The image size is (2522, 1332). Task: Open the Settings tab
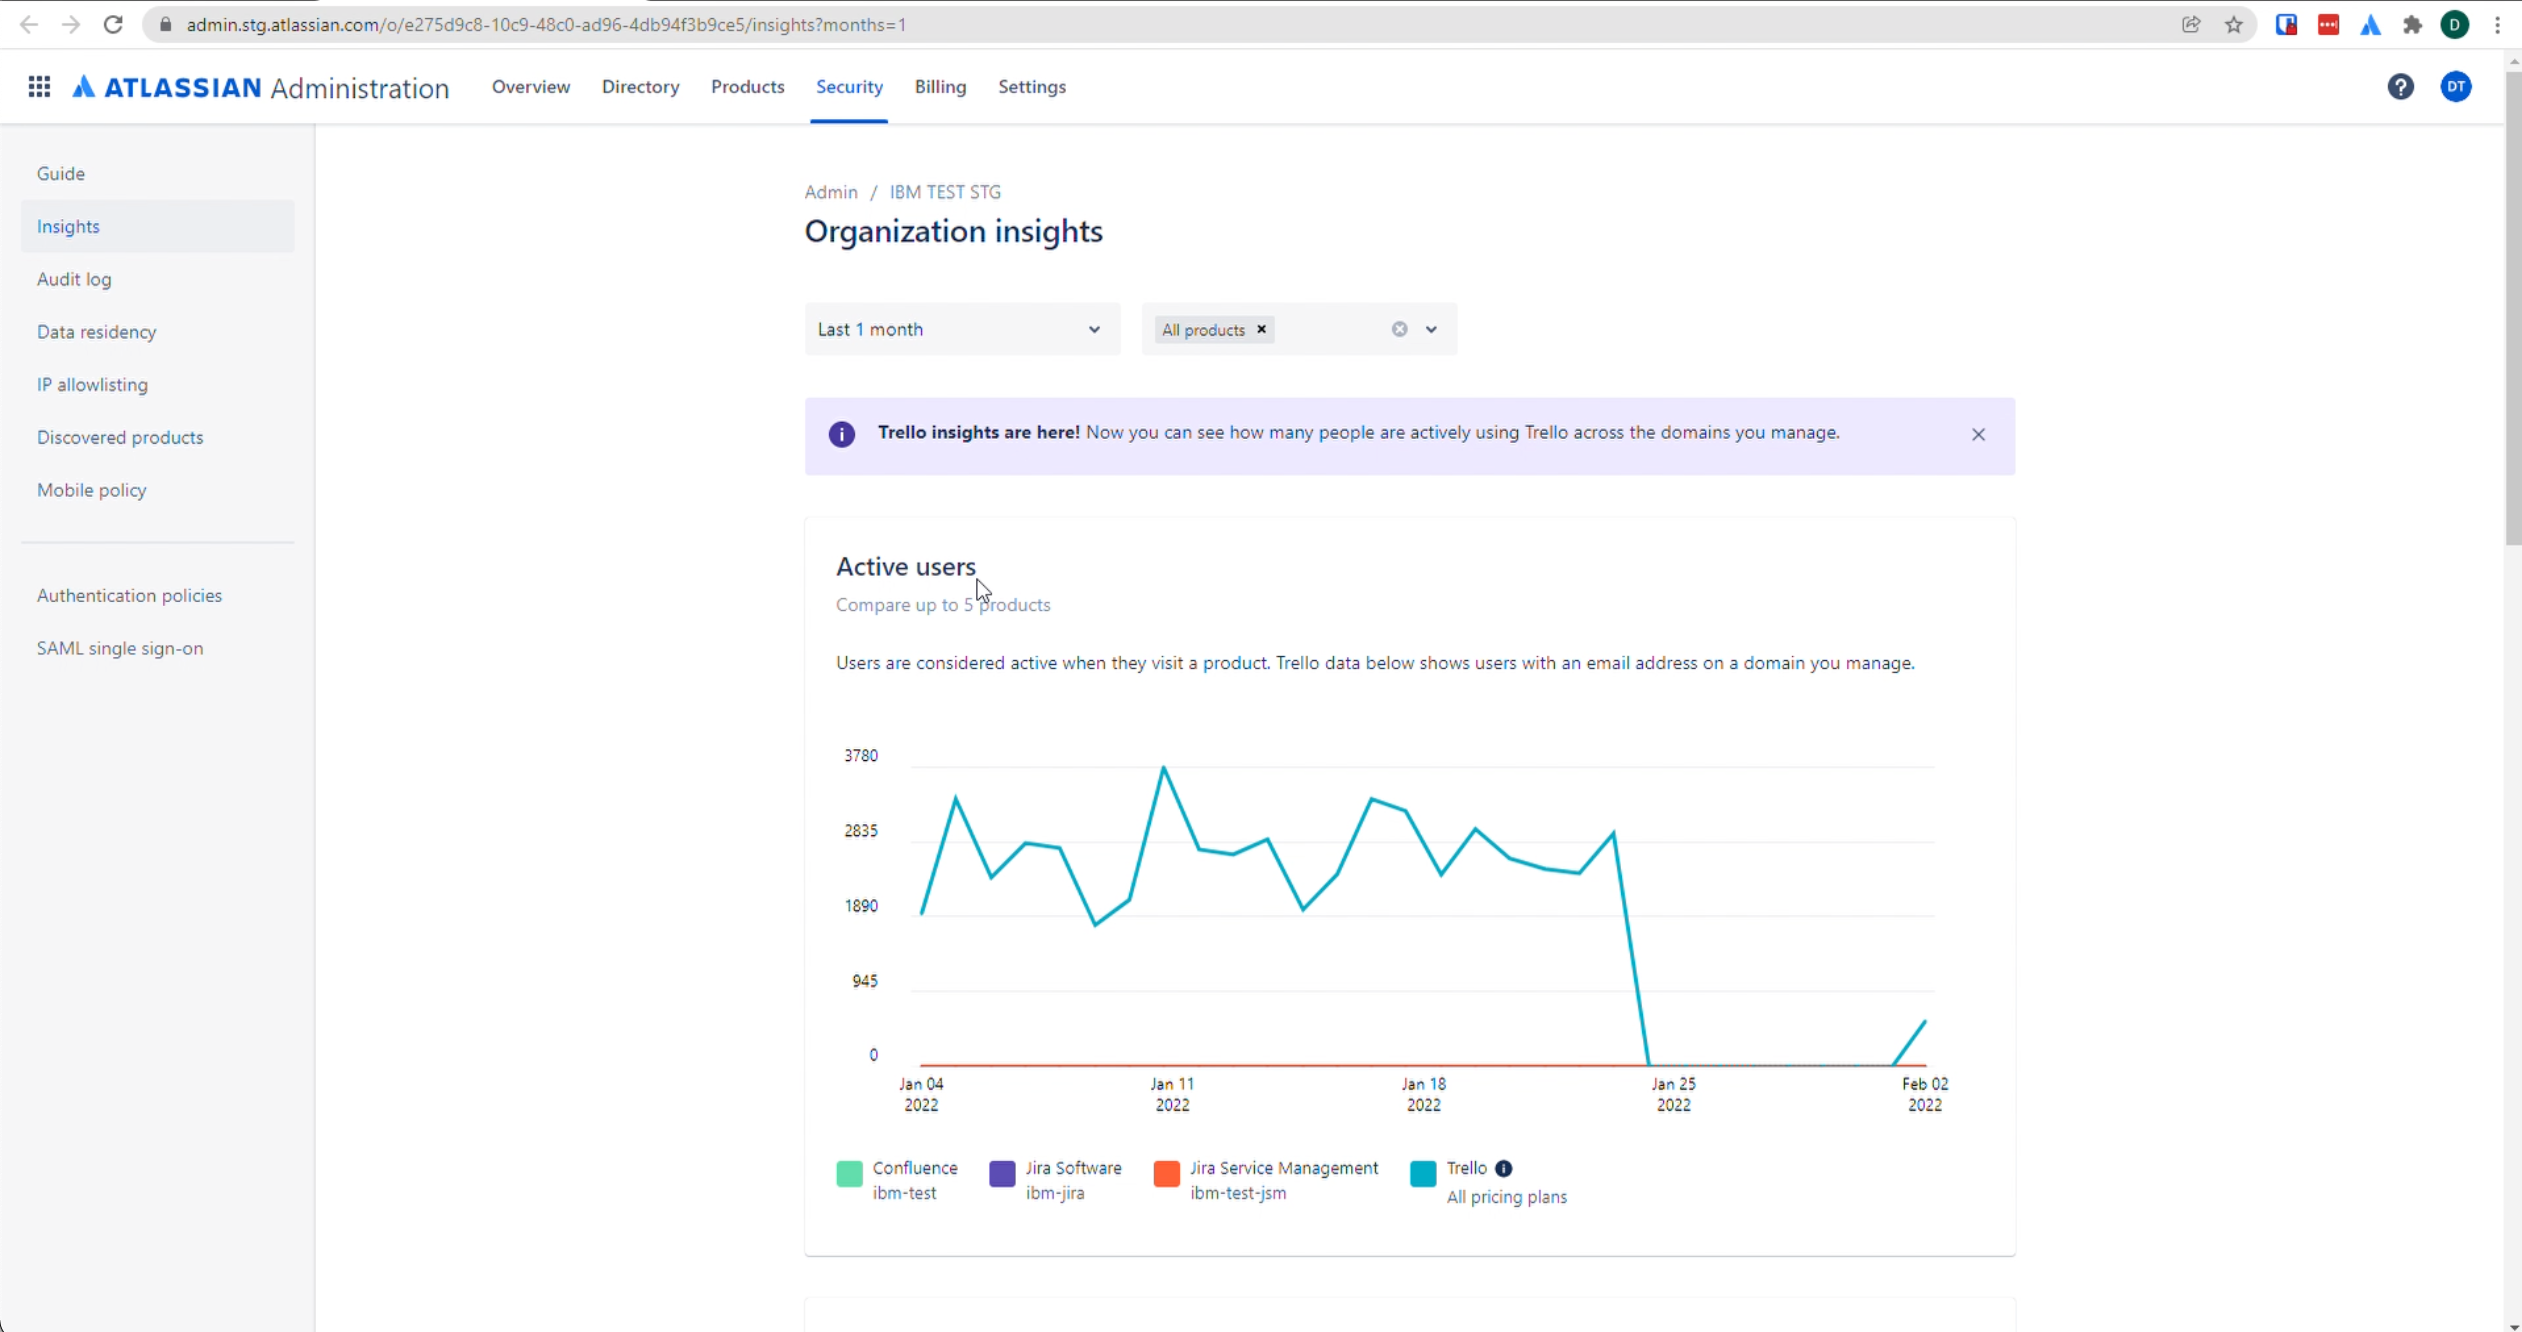pos(1032,87)
